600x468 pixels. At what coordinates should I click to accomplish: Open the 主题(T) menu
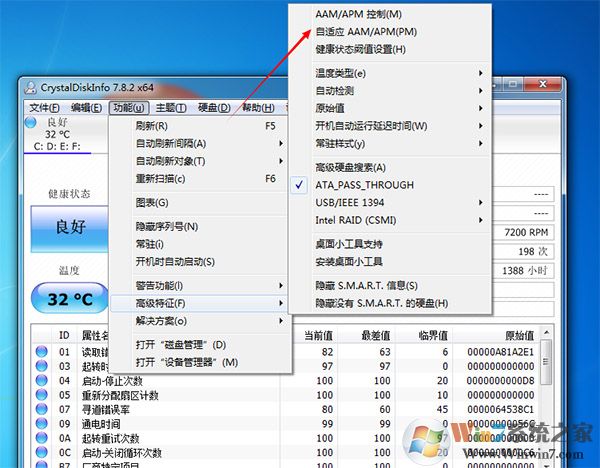[x=171, y=108]
